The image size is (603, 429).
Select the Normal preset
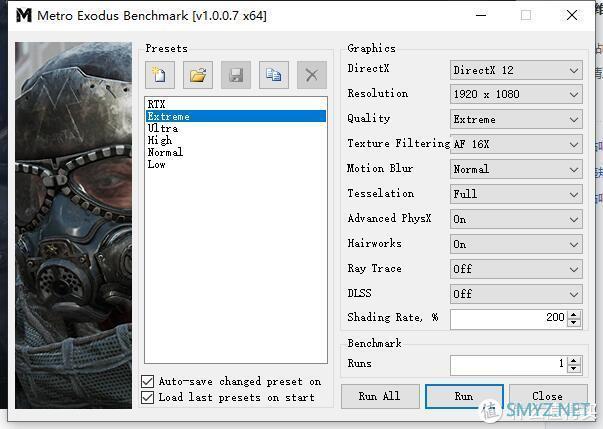(x=236, y=152)
